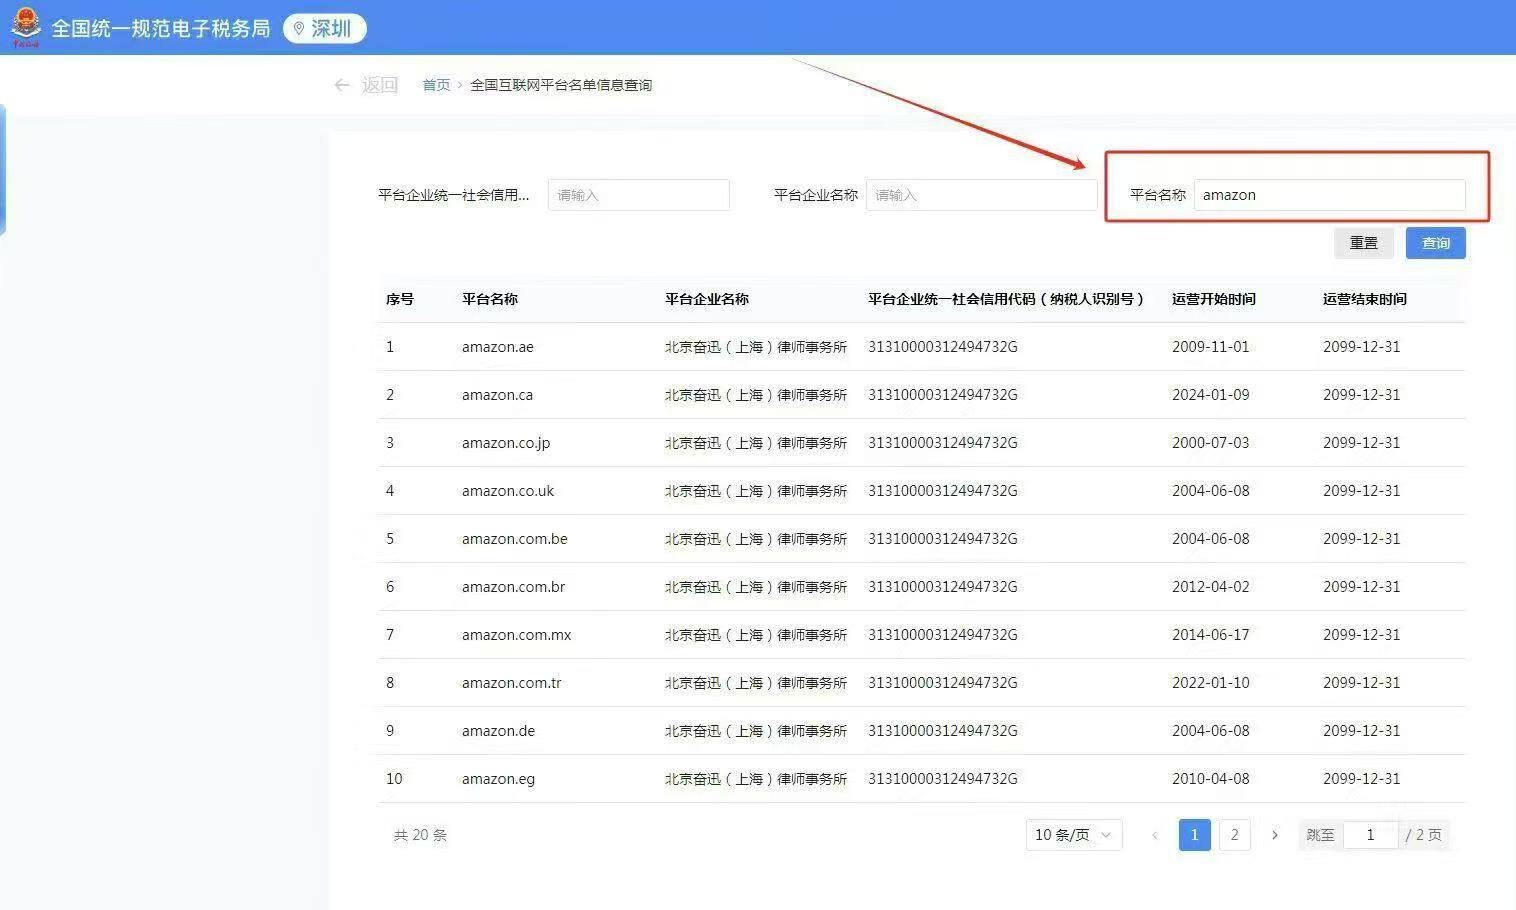
Task: Click the 平台名称 table column header
Action: click(x=490, y=299)
